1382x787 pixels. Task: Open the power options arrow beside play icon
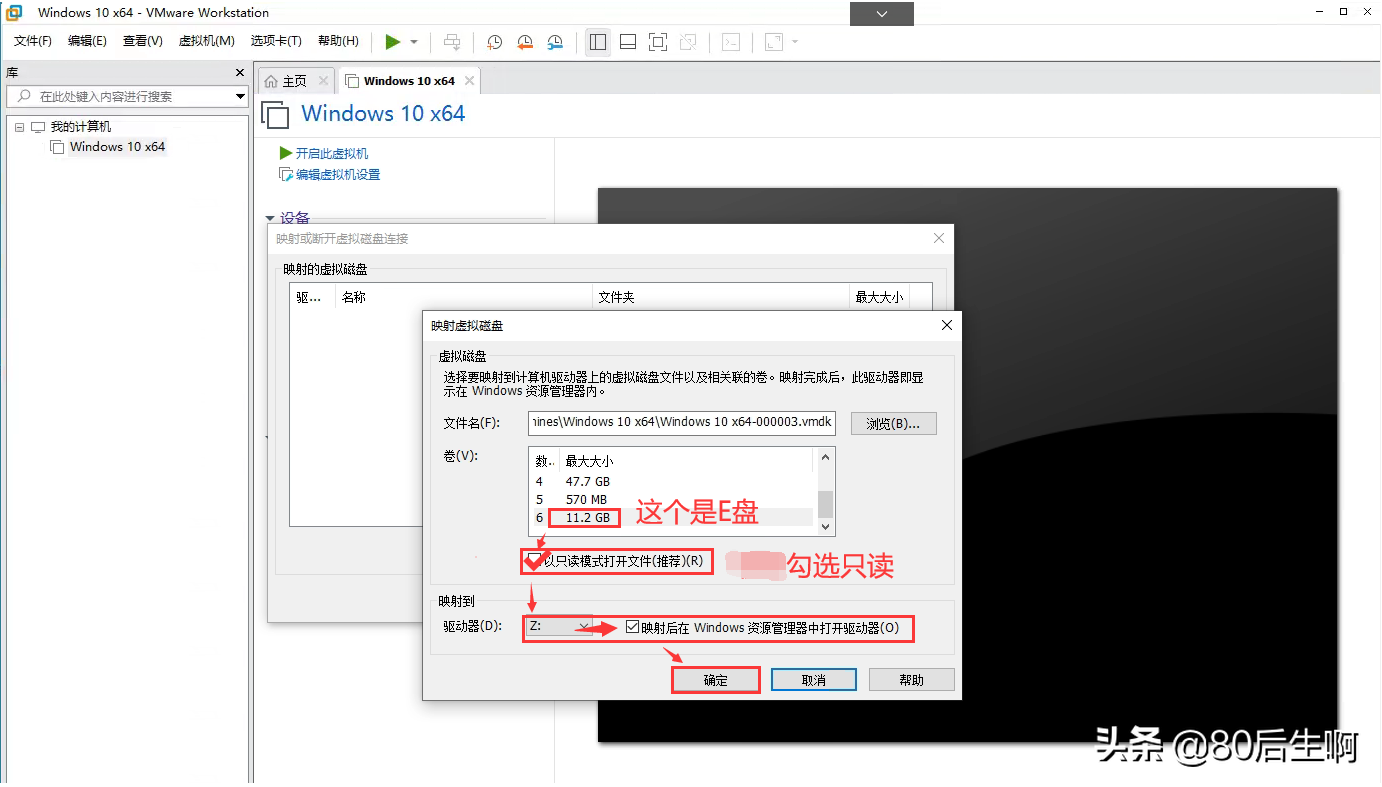(414, 42)
